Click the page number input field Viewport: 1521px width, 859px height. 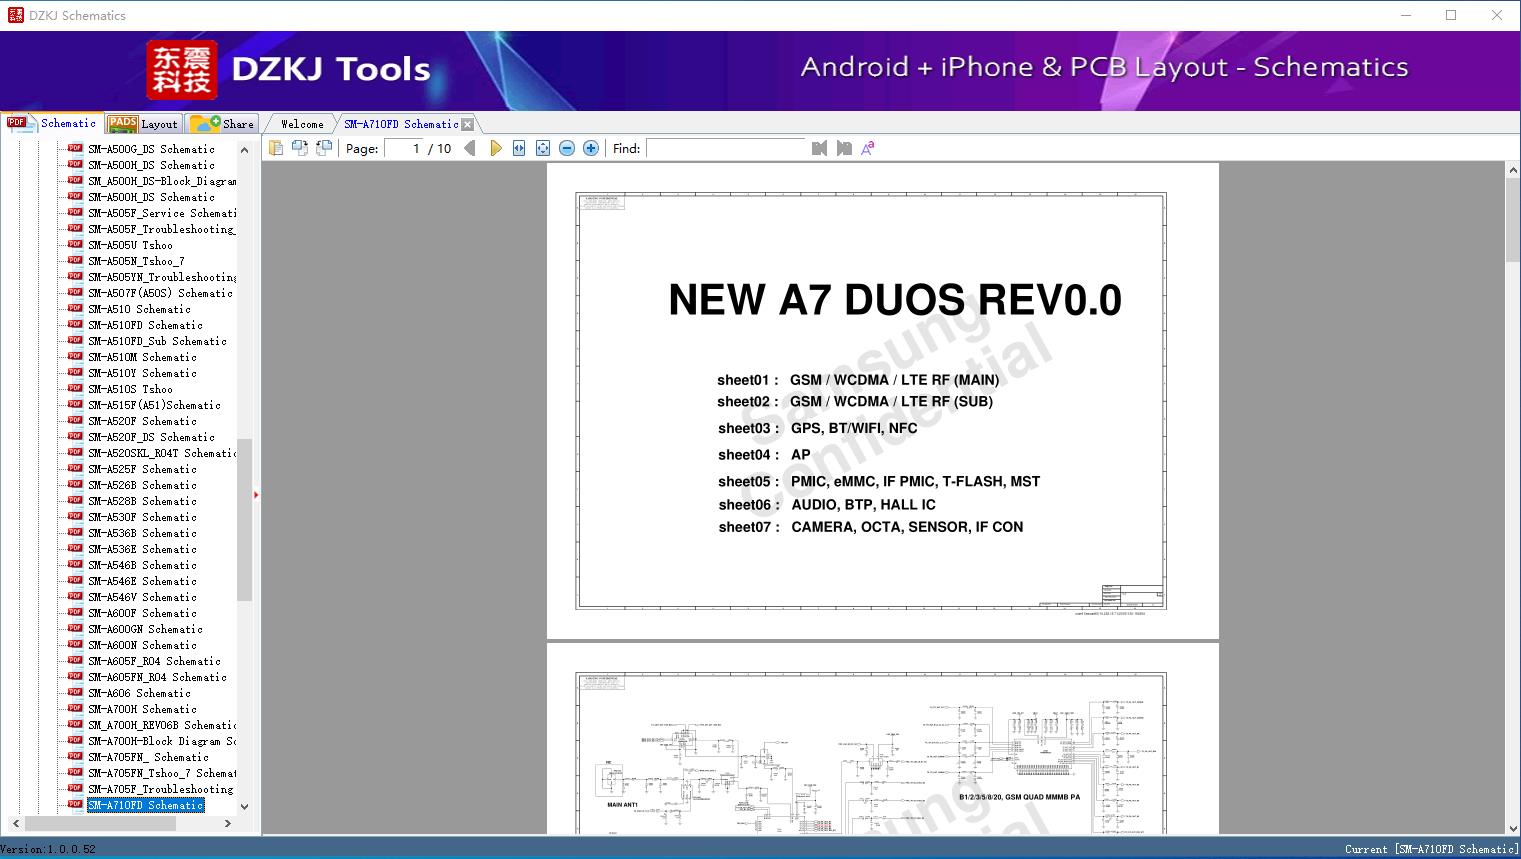point(403,148)
